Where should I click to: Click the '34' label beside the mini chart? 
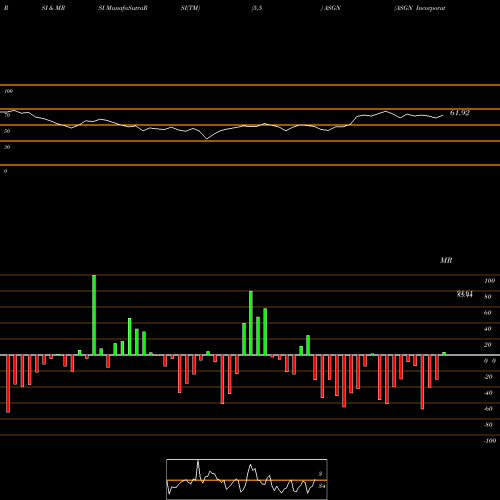pyautogui.click(x=322, y=486)
